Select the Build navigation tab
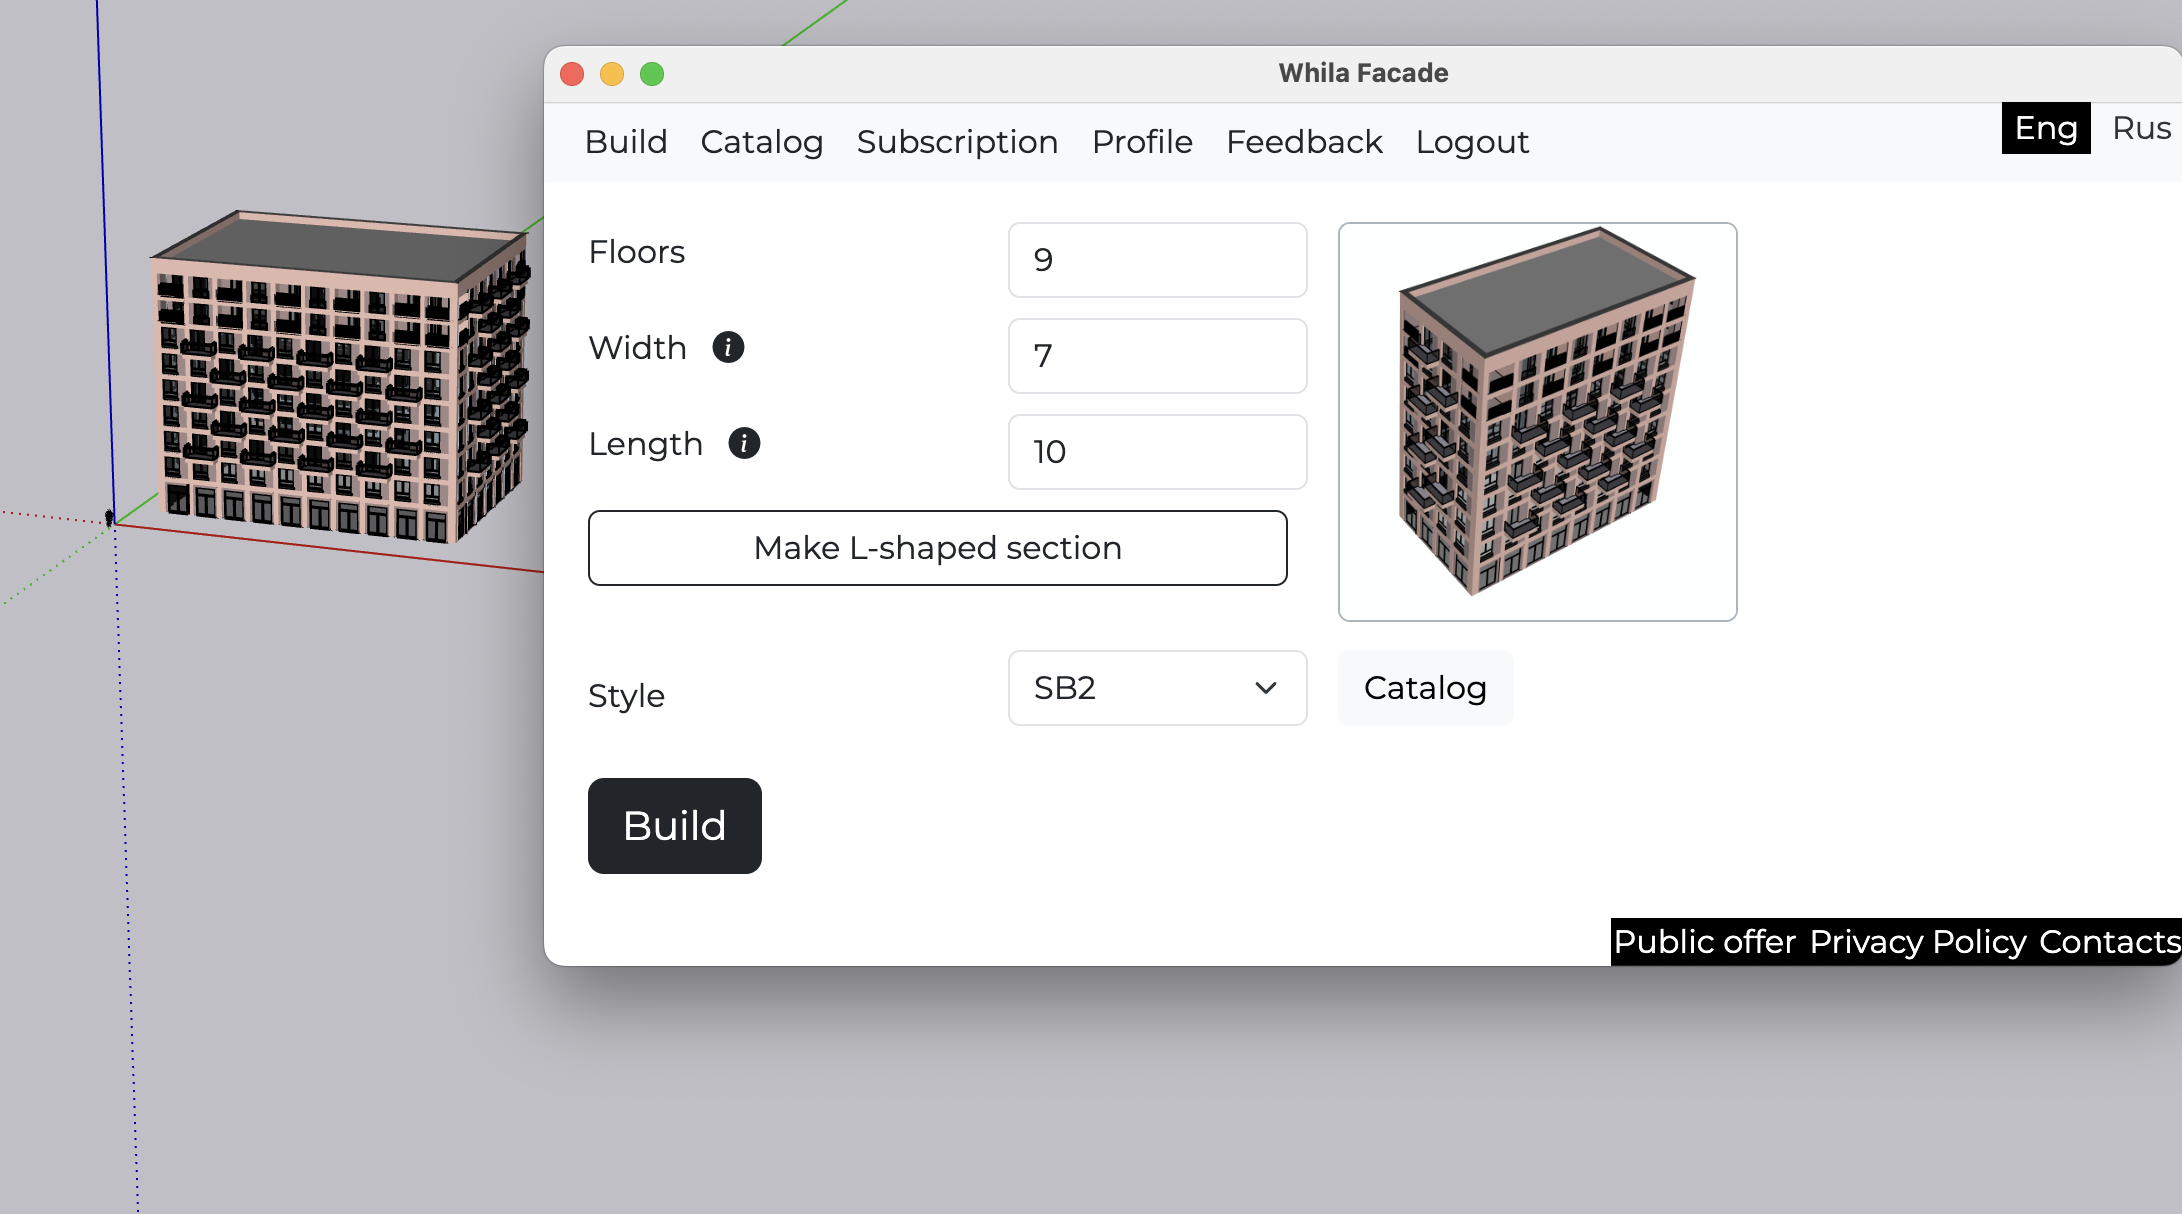Viewport: 2182px width, 1214px height. point(626,142)
